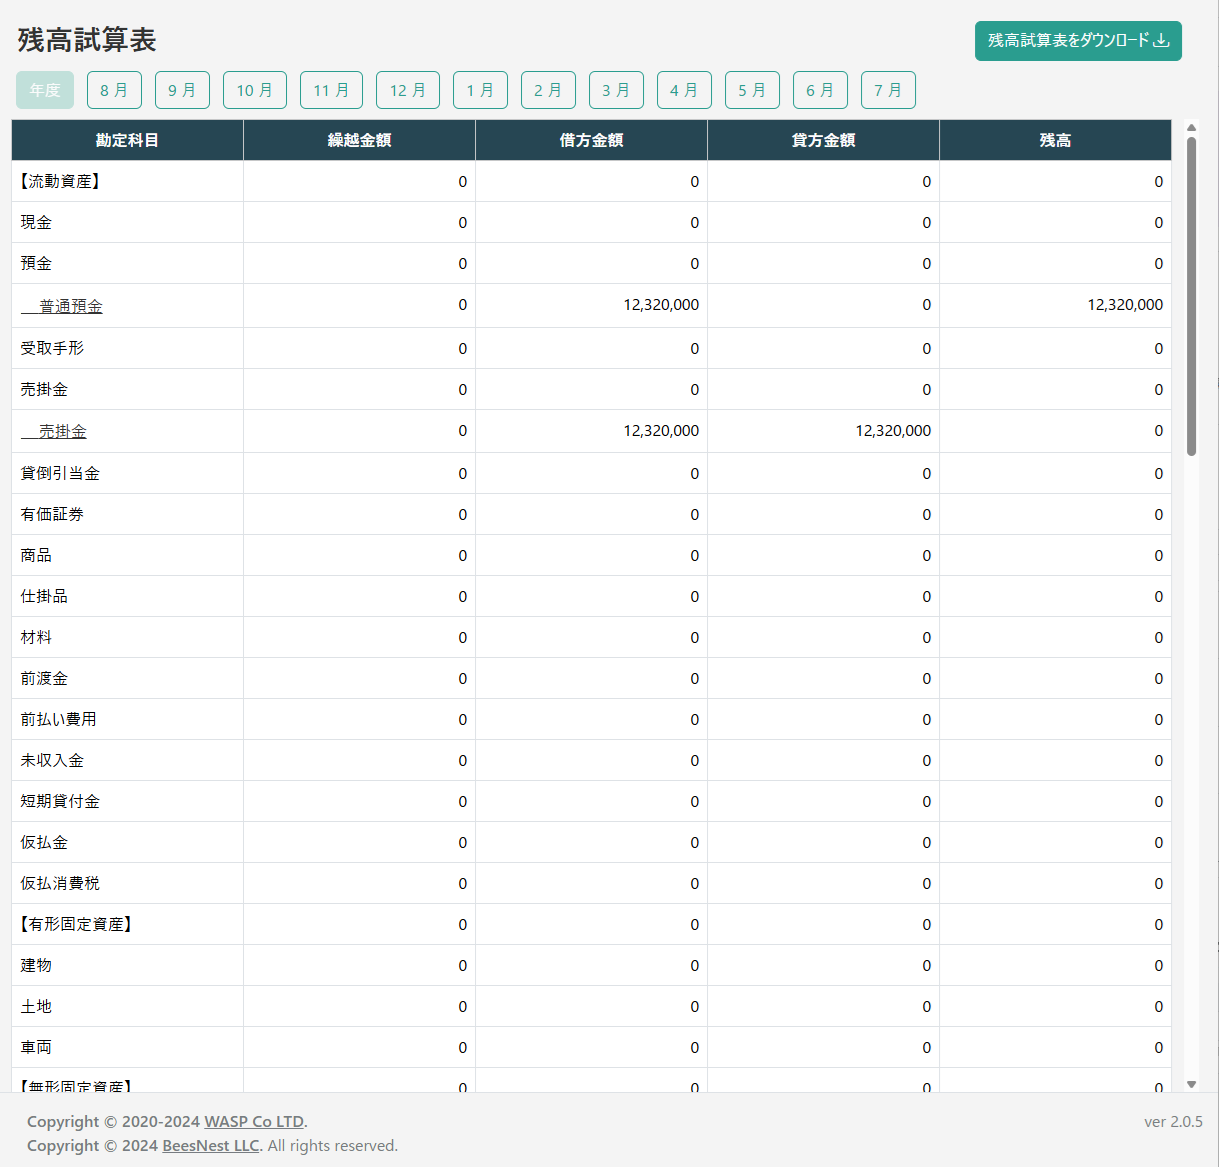Viewport: 1219px width, 1167px height.
Task: Click the scrollbar down arrow
Action: (x=1191, y=1084)
